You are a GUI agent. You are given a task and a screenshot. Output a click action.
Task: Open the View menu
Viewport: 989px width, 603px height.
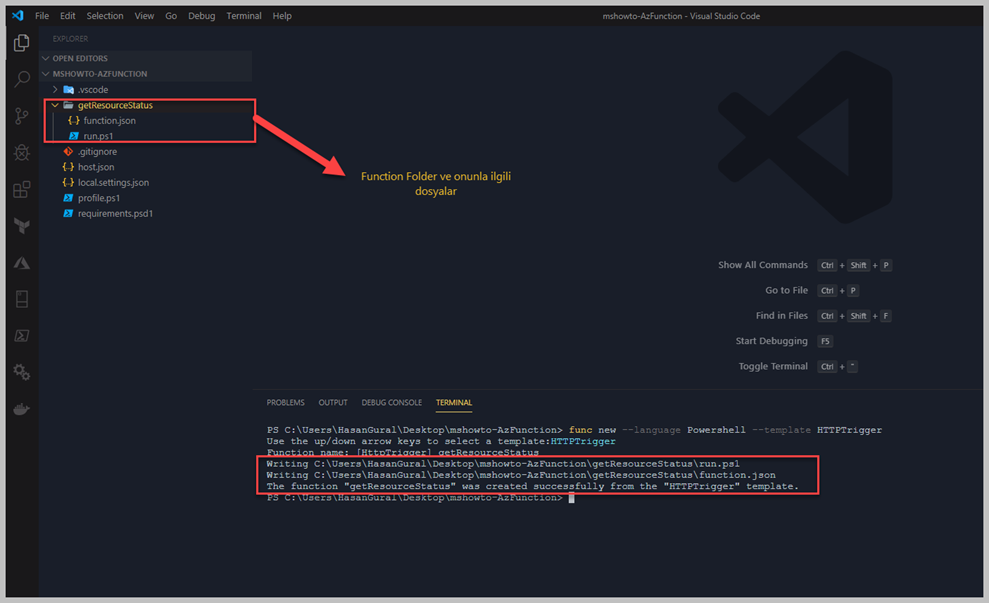[x=144, y=16]
